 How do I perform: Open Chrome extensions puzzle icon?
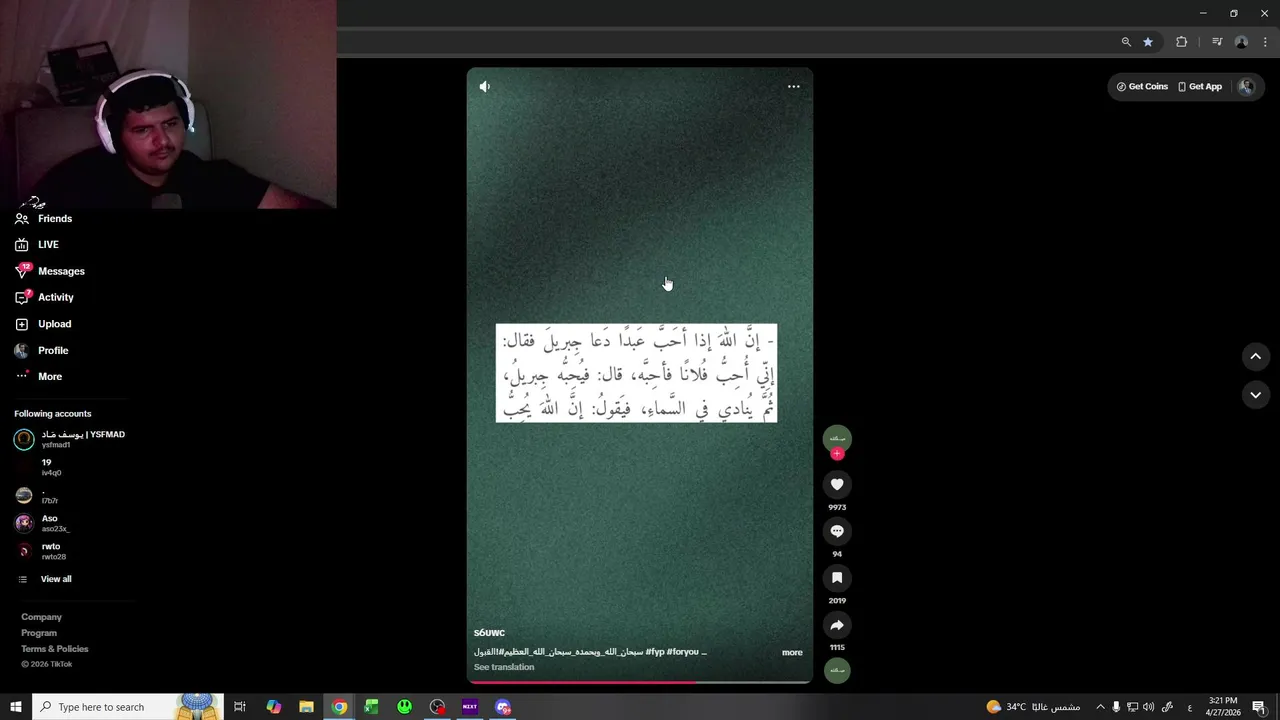[x=1182, y=42]
